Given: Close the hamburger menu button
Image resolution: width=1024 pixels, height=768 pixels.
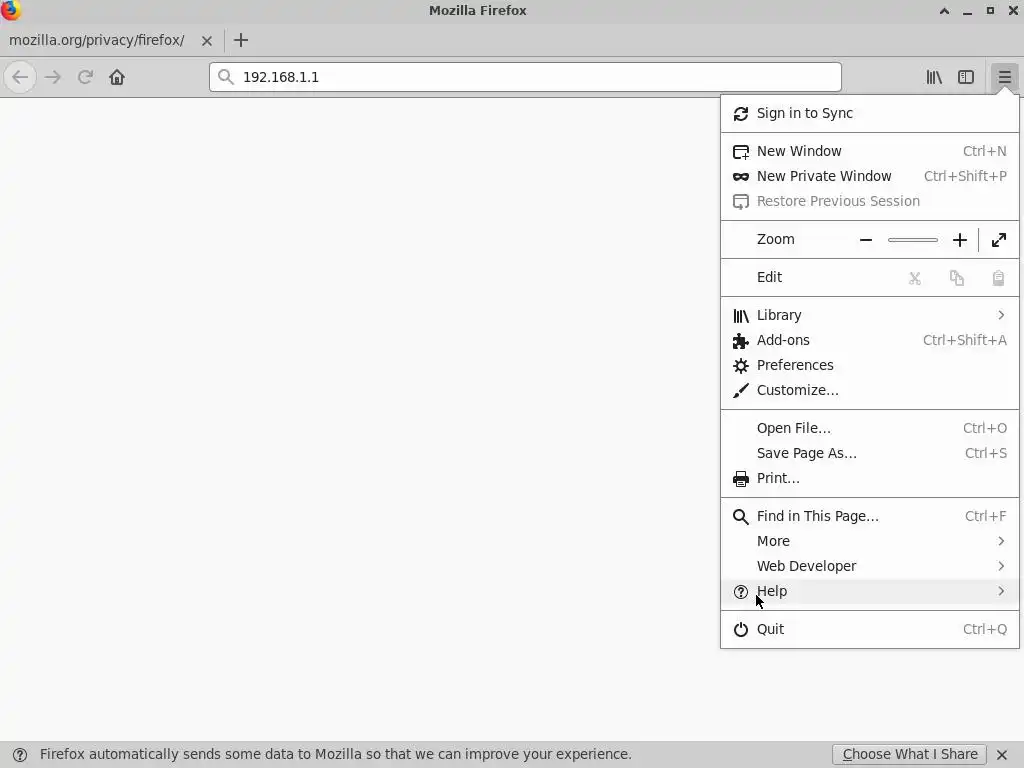Looking at the screenshot, I should pos(1004,77).
